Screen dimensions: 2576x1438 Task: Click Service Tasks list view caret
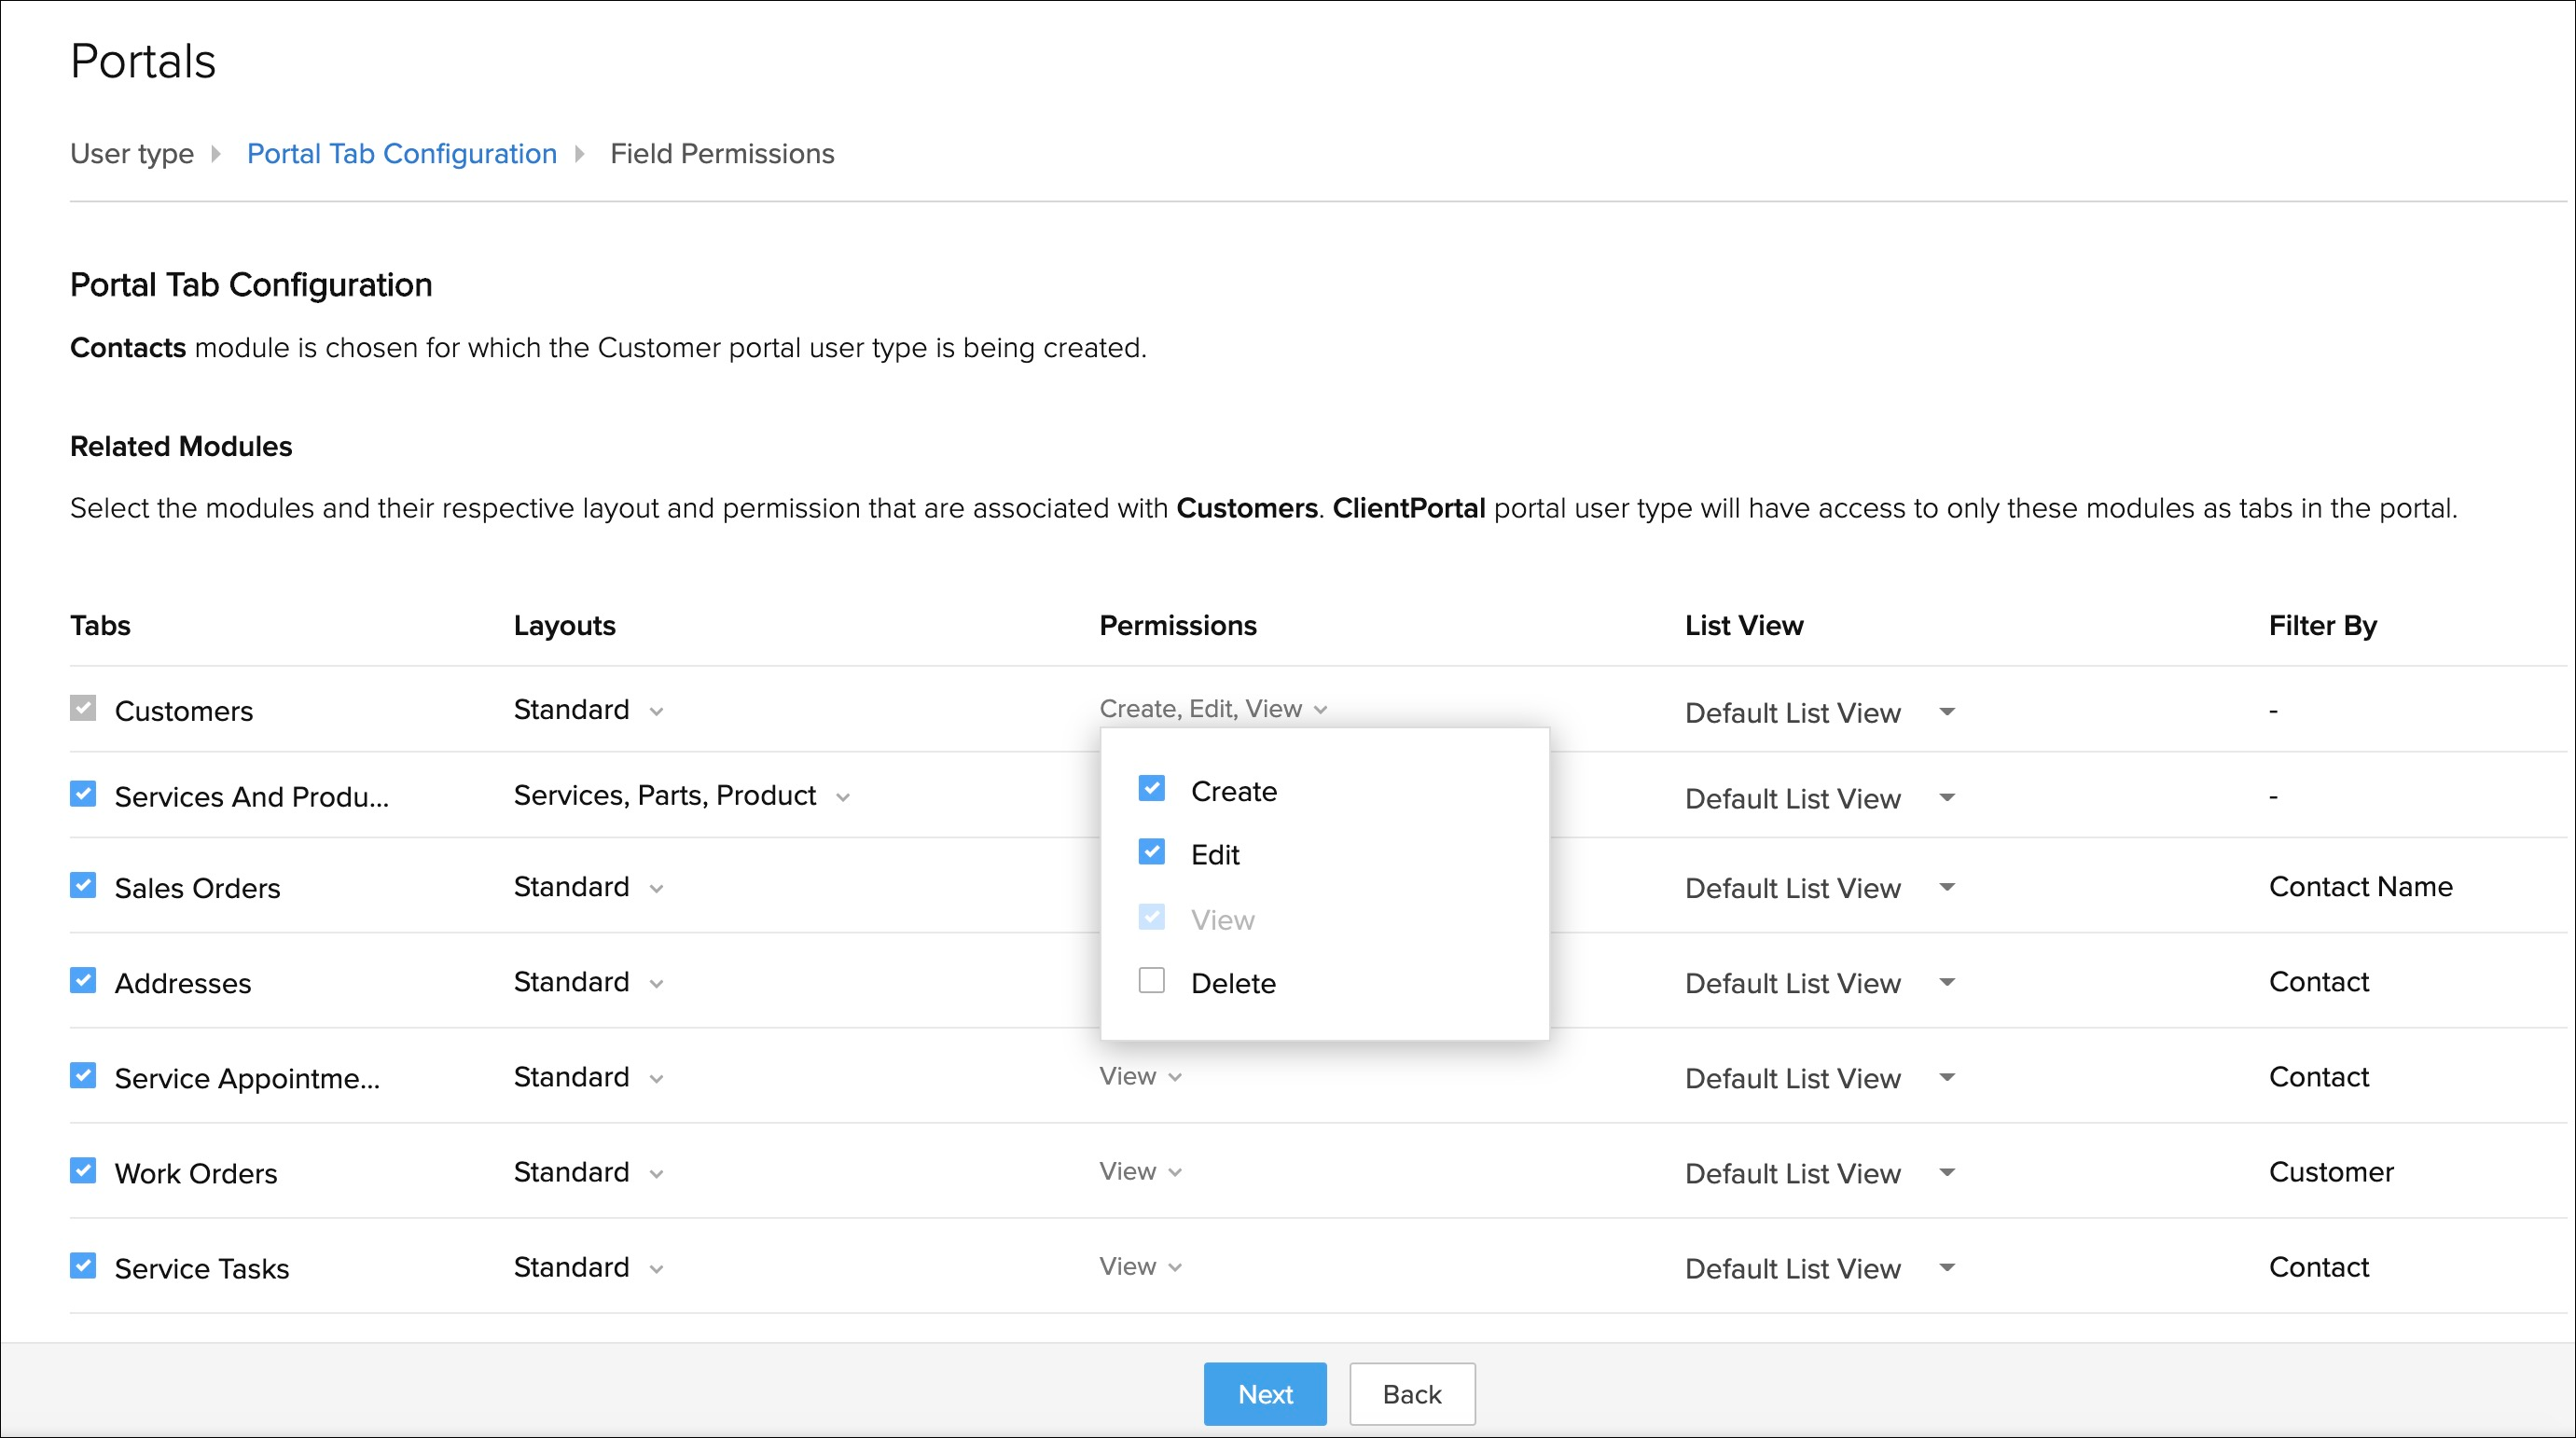[x=1946, y=1267]
